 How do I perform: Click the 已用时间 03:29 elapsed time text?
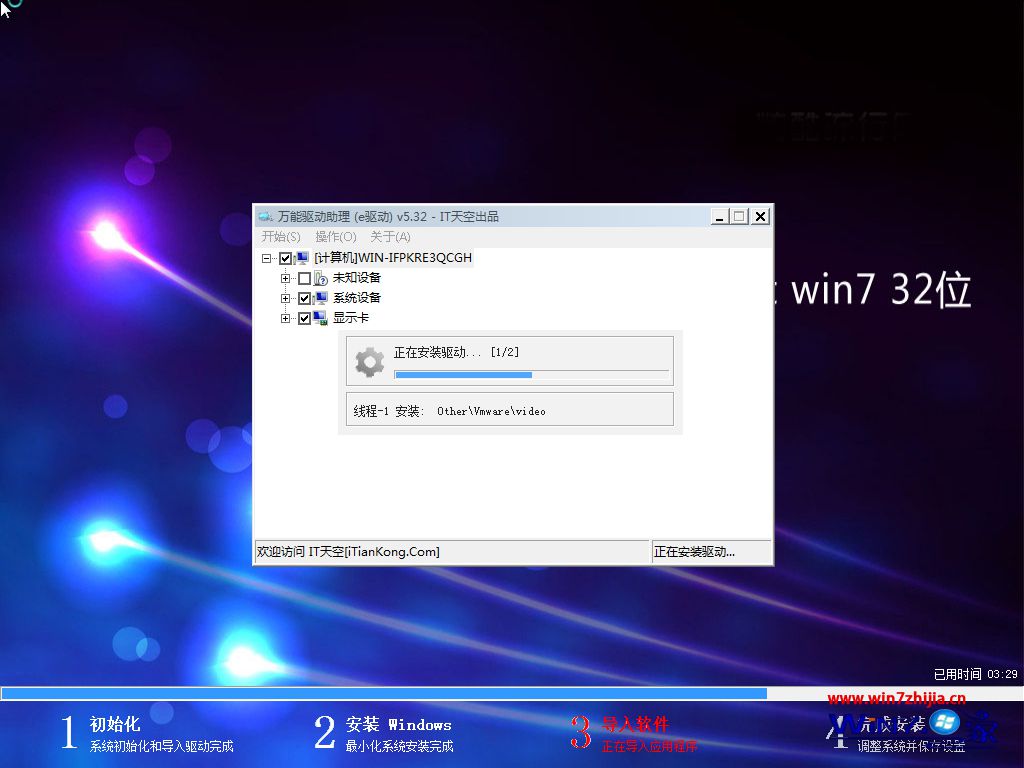[x=975, y=674]
